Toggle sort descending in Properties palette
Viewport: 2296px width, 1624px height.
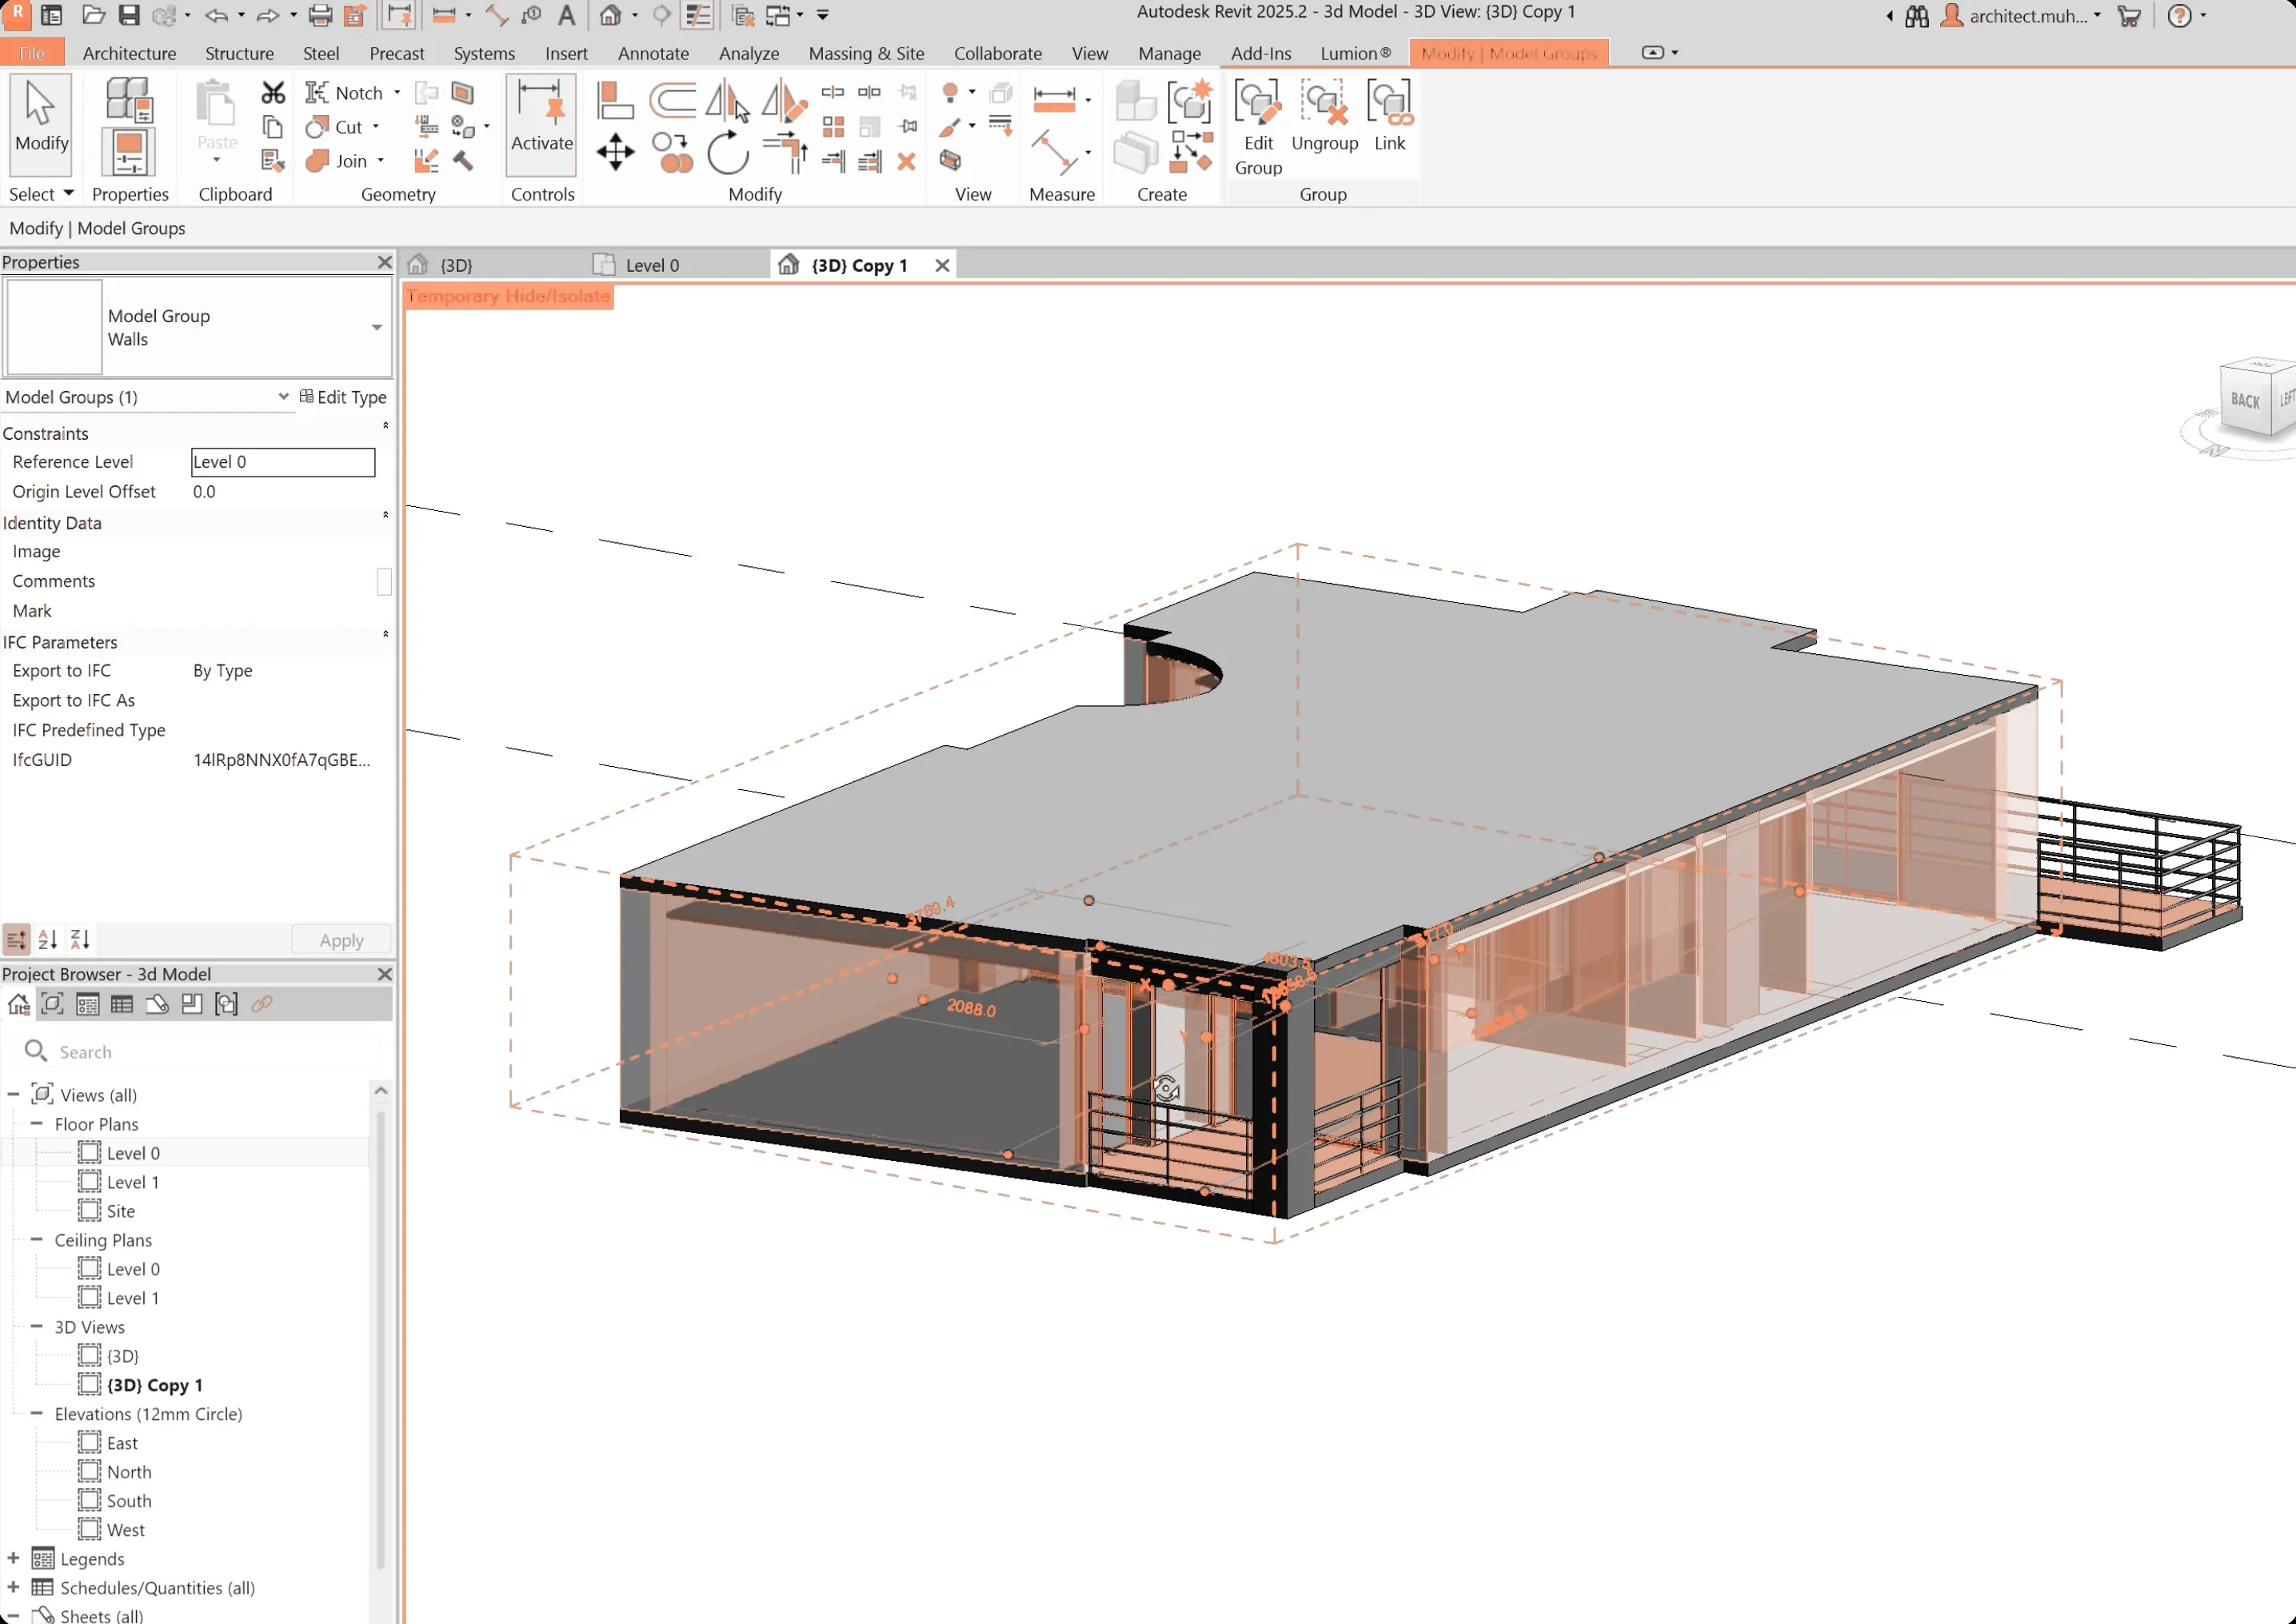pos(80,940)
